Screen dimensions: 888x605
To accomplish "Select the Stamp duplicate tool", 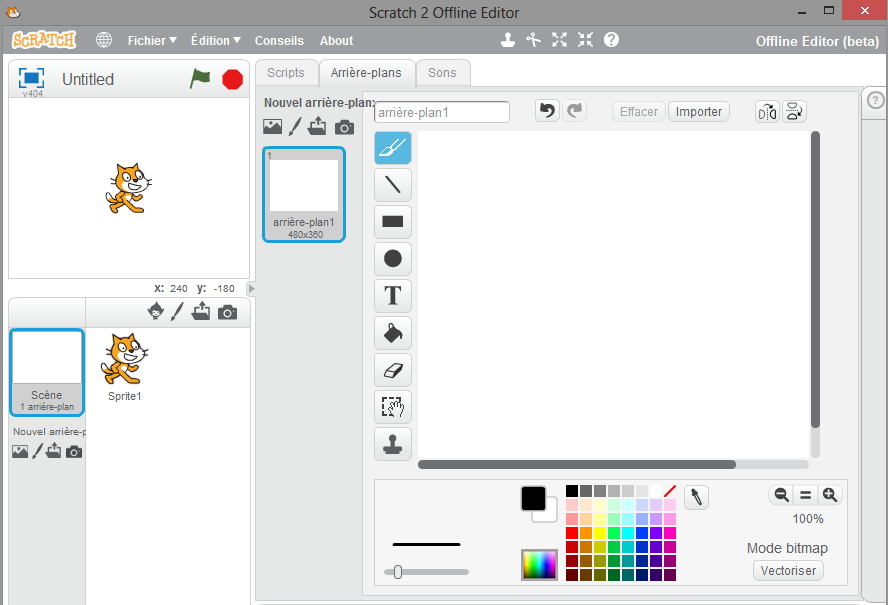I will (392, 444).
